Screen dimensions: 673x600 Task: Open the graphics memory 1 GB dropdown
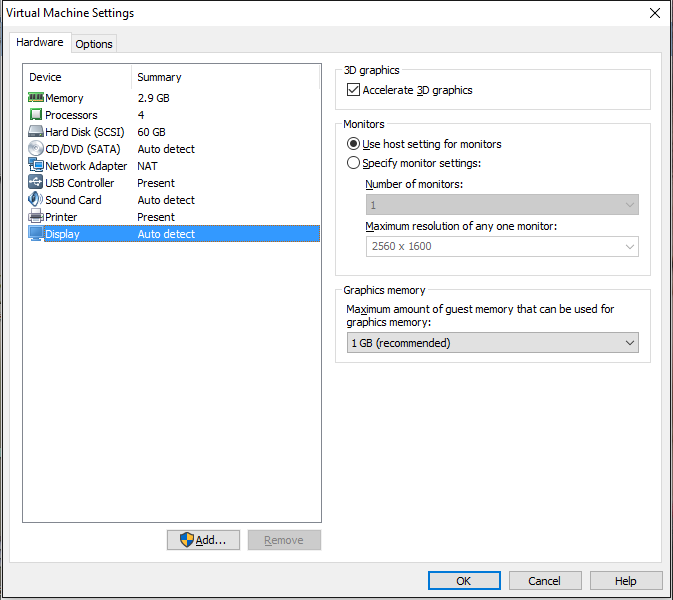[x=491, y=343]
